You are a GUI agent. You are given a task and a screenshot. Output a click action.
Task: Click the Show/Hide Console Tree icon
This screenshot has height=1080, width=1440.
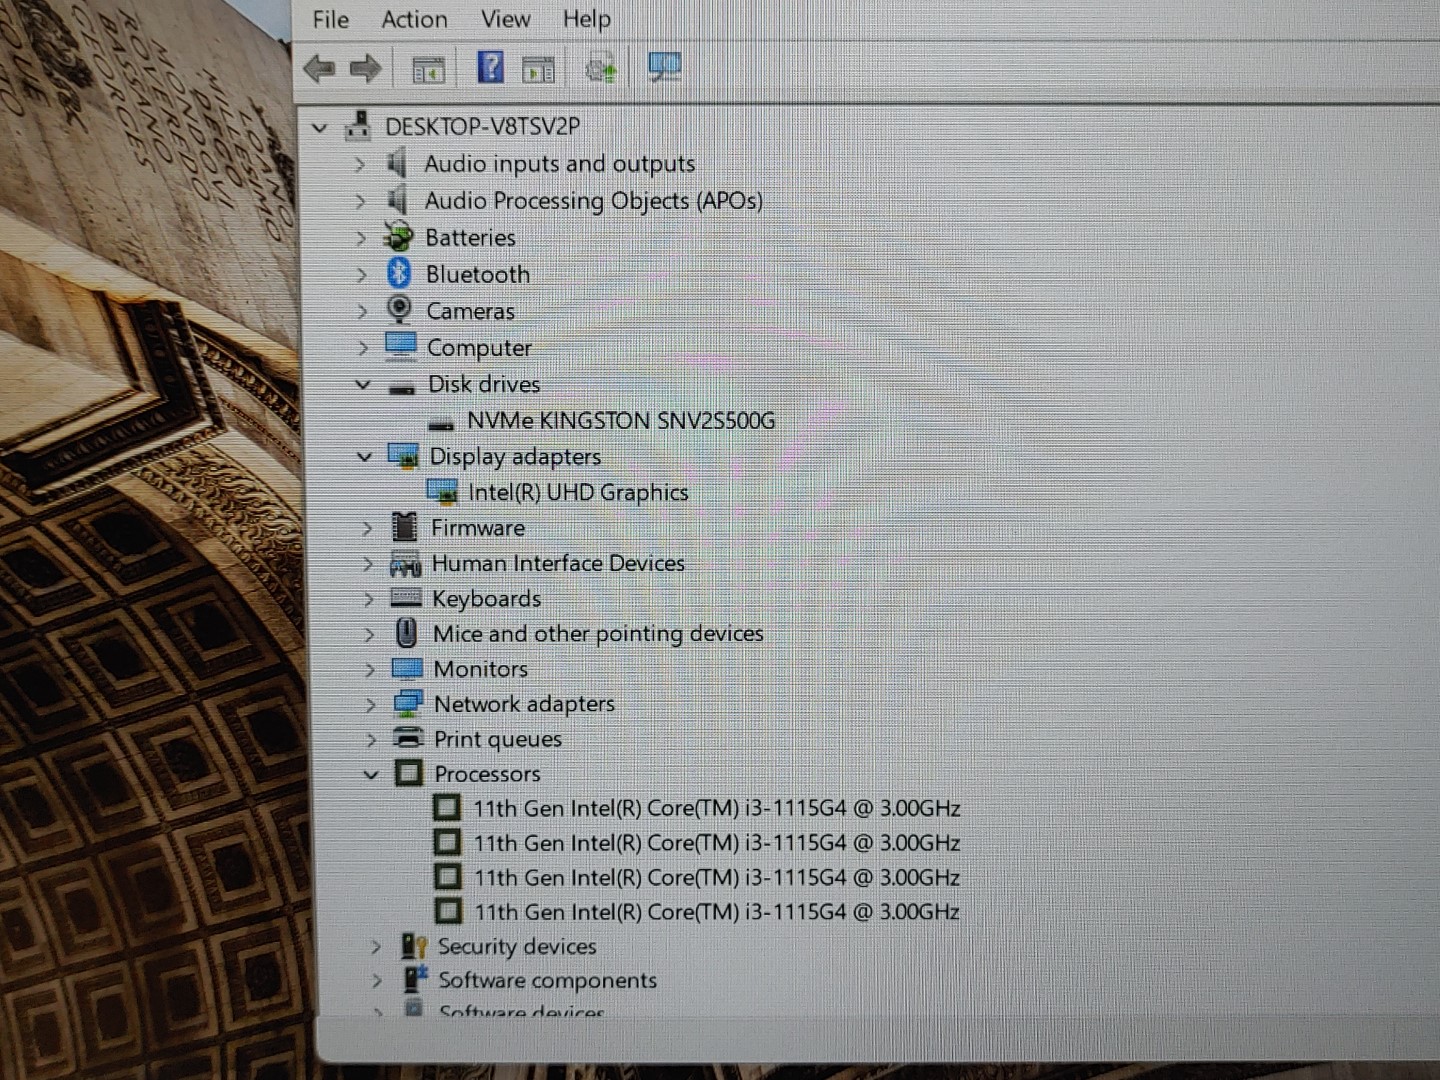click(x=428, y=70)
